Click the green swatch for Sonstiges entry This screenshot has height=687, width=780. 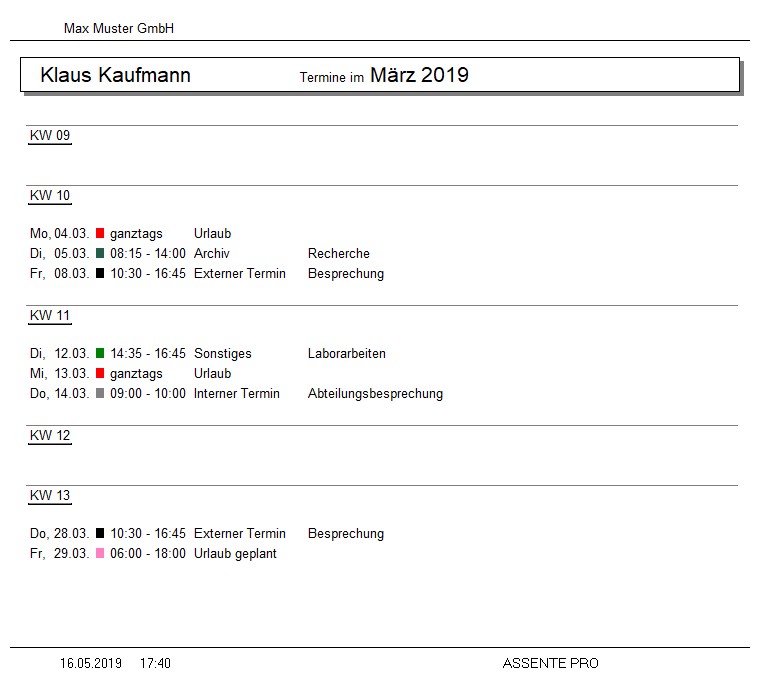pyautogui.click(x=100, y=353)
